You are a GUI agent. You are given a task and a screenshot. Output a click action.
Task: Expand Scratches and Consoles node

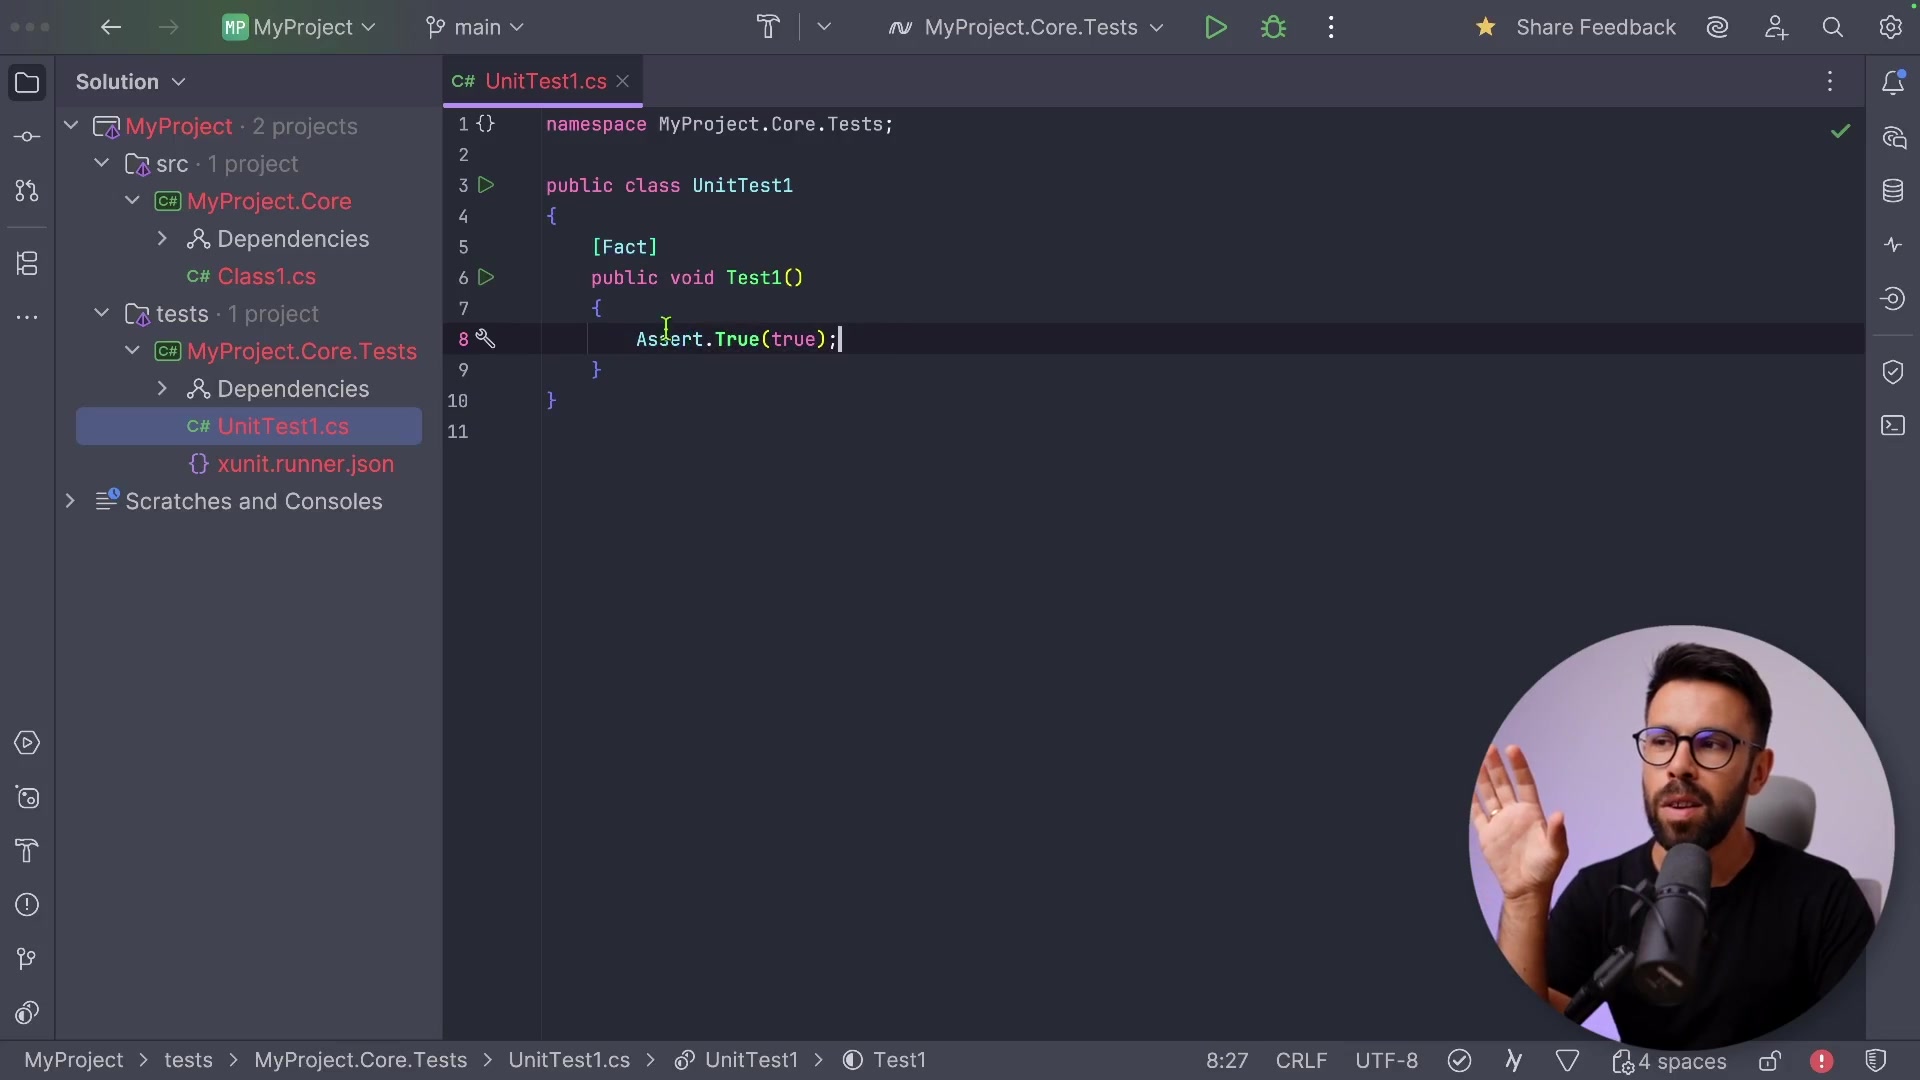(70, 501)
